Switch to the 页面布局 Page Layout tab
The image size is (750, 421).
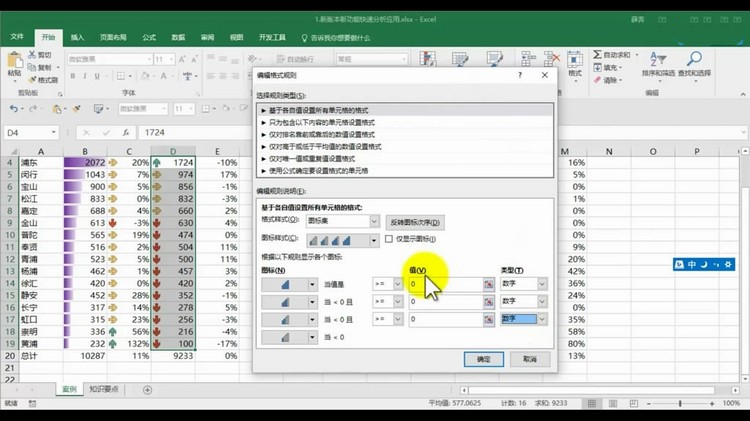[x=113, y=37]
